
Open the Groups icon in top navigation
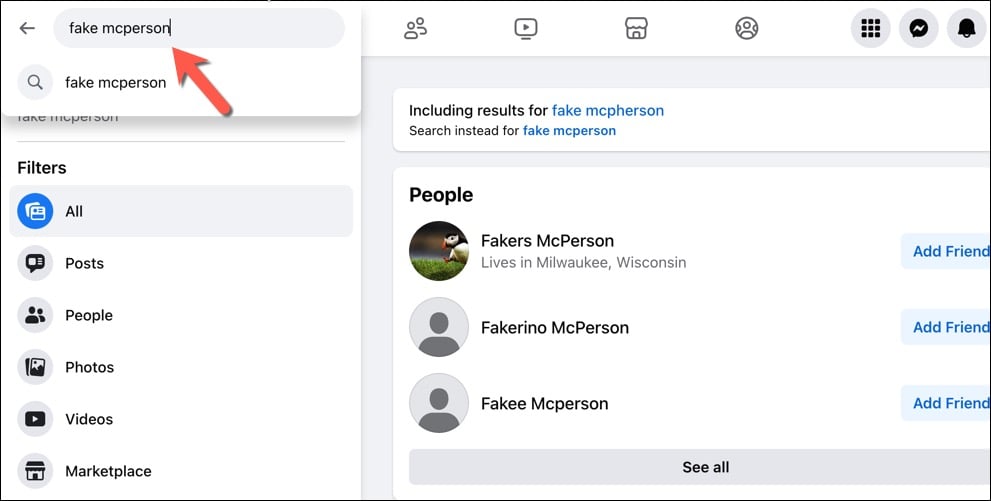point(746,28)
